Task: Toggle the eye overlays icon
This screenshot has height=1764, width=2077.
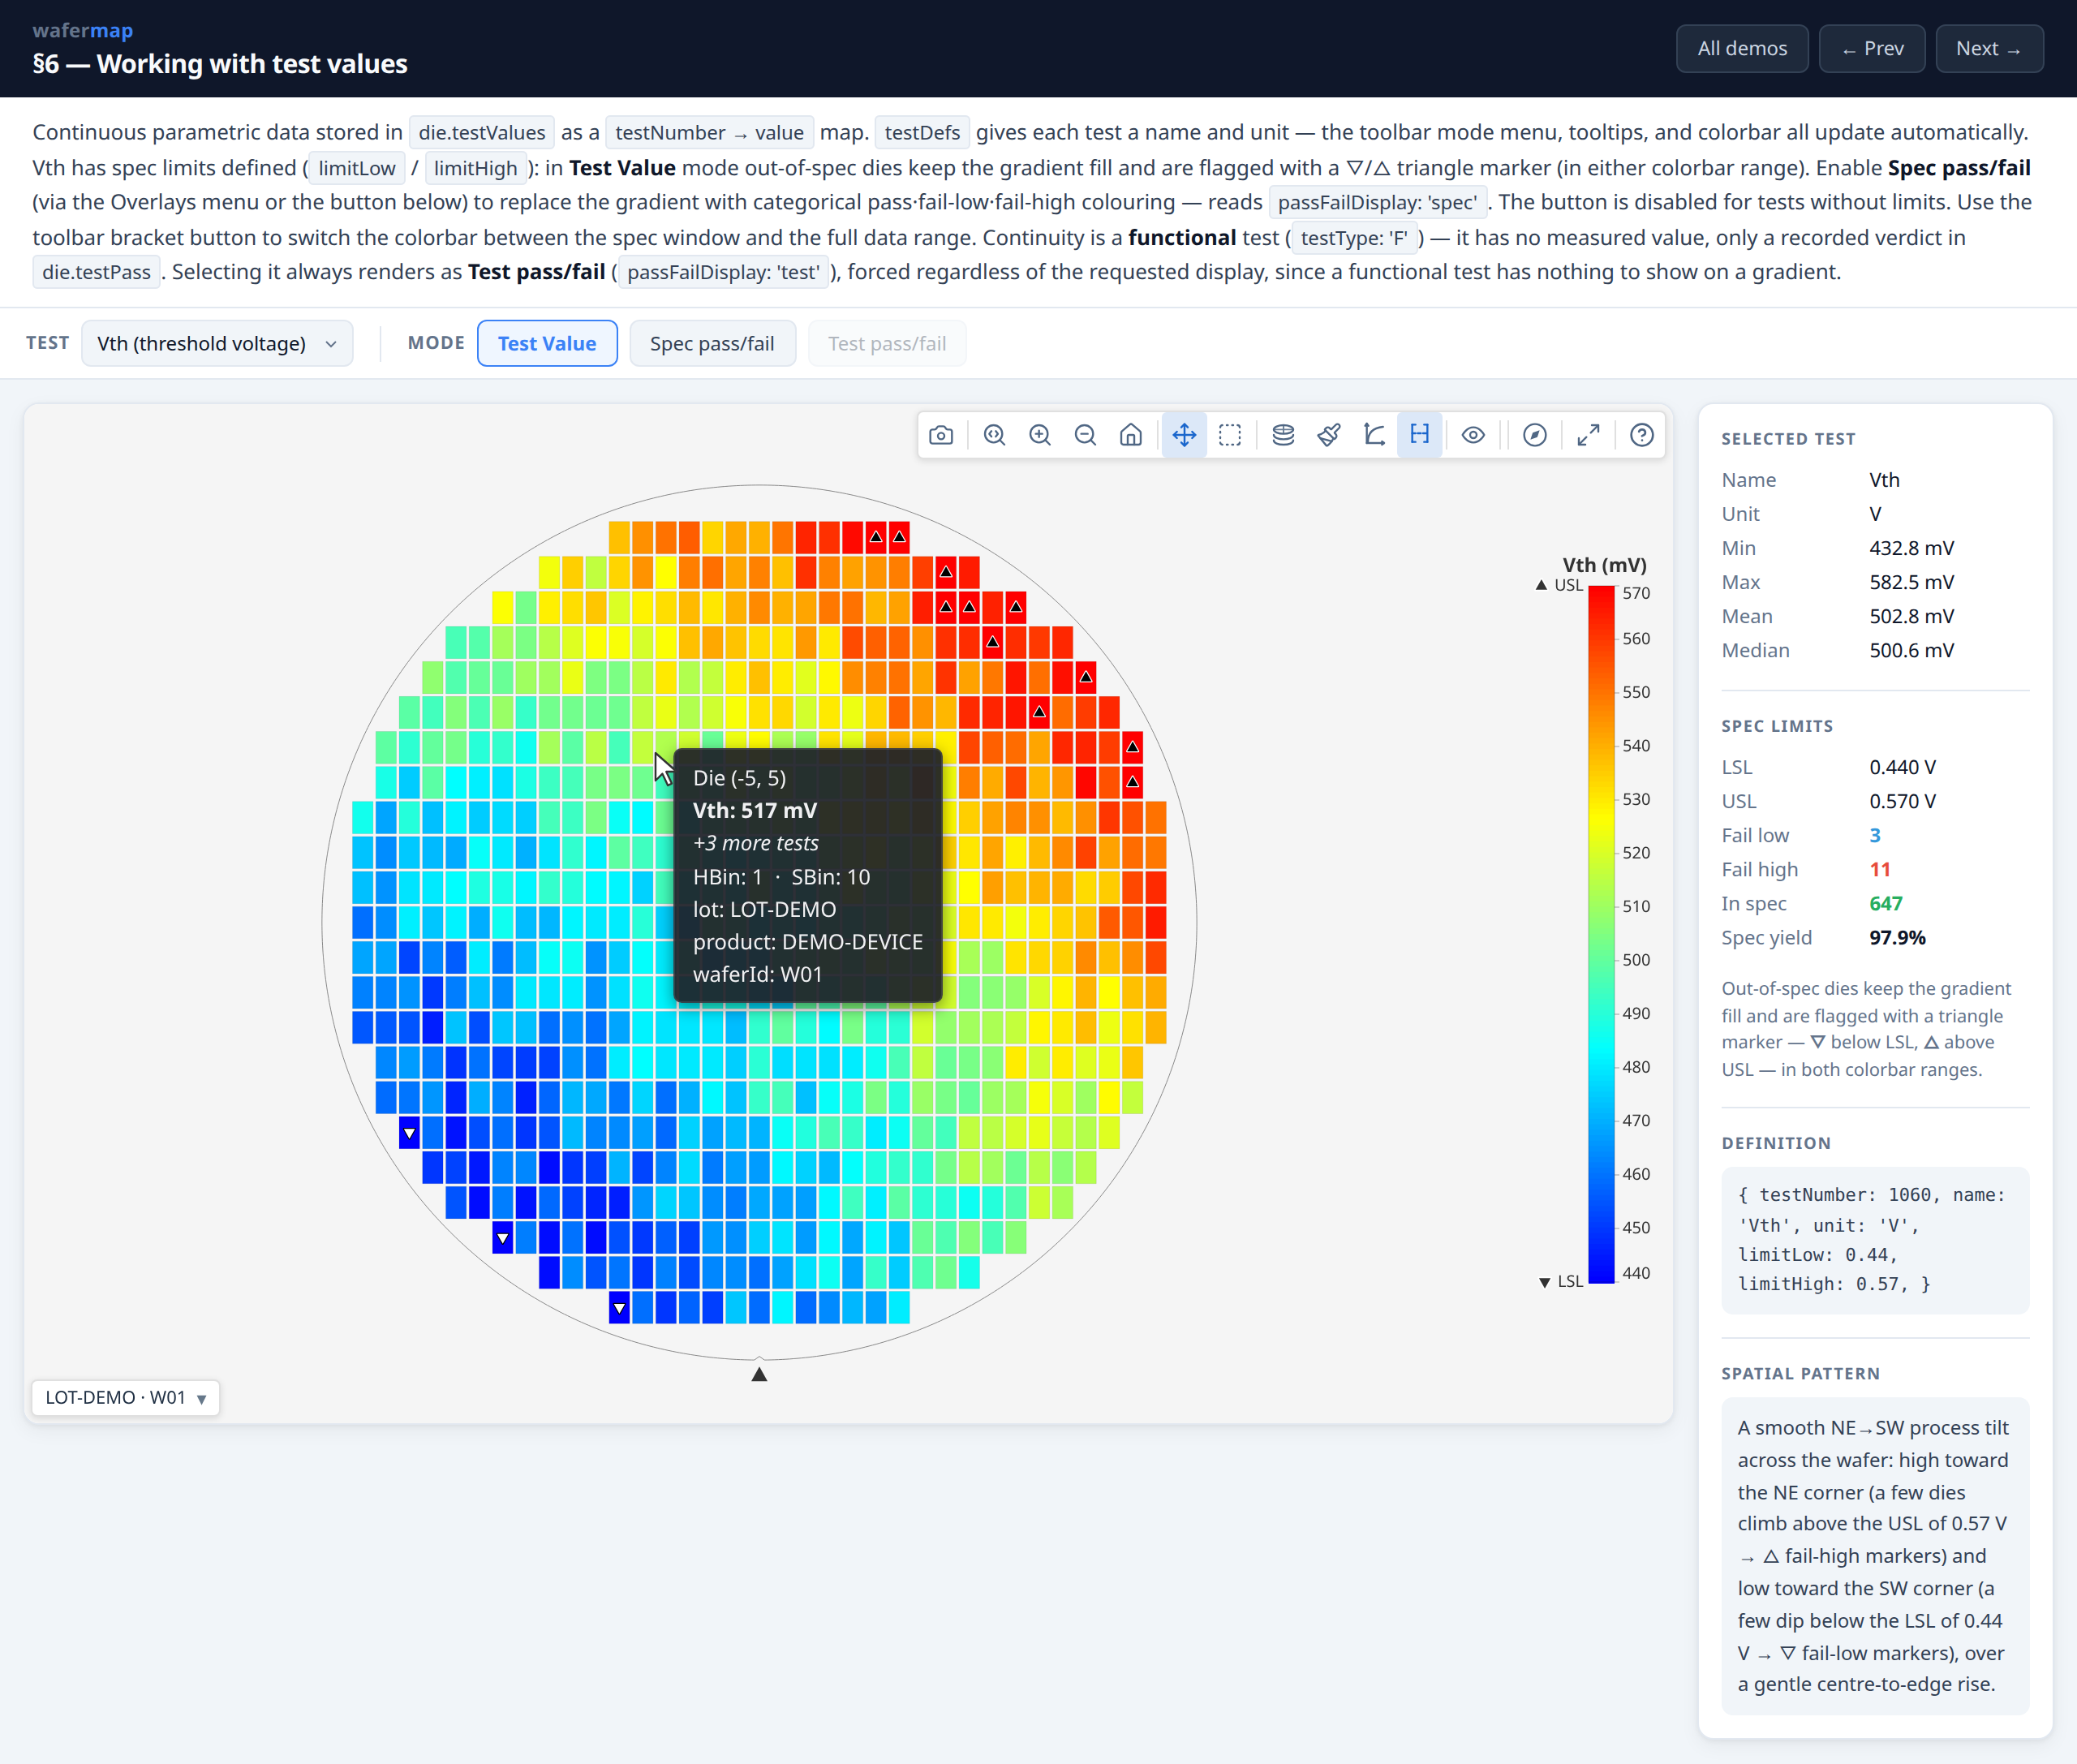Action: click(x=1473, y=435)
